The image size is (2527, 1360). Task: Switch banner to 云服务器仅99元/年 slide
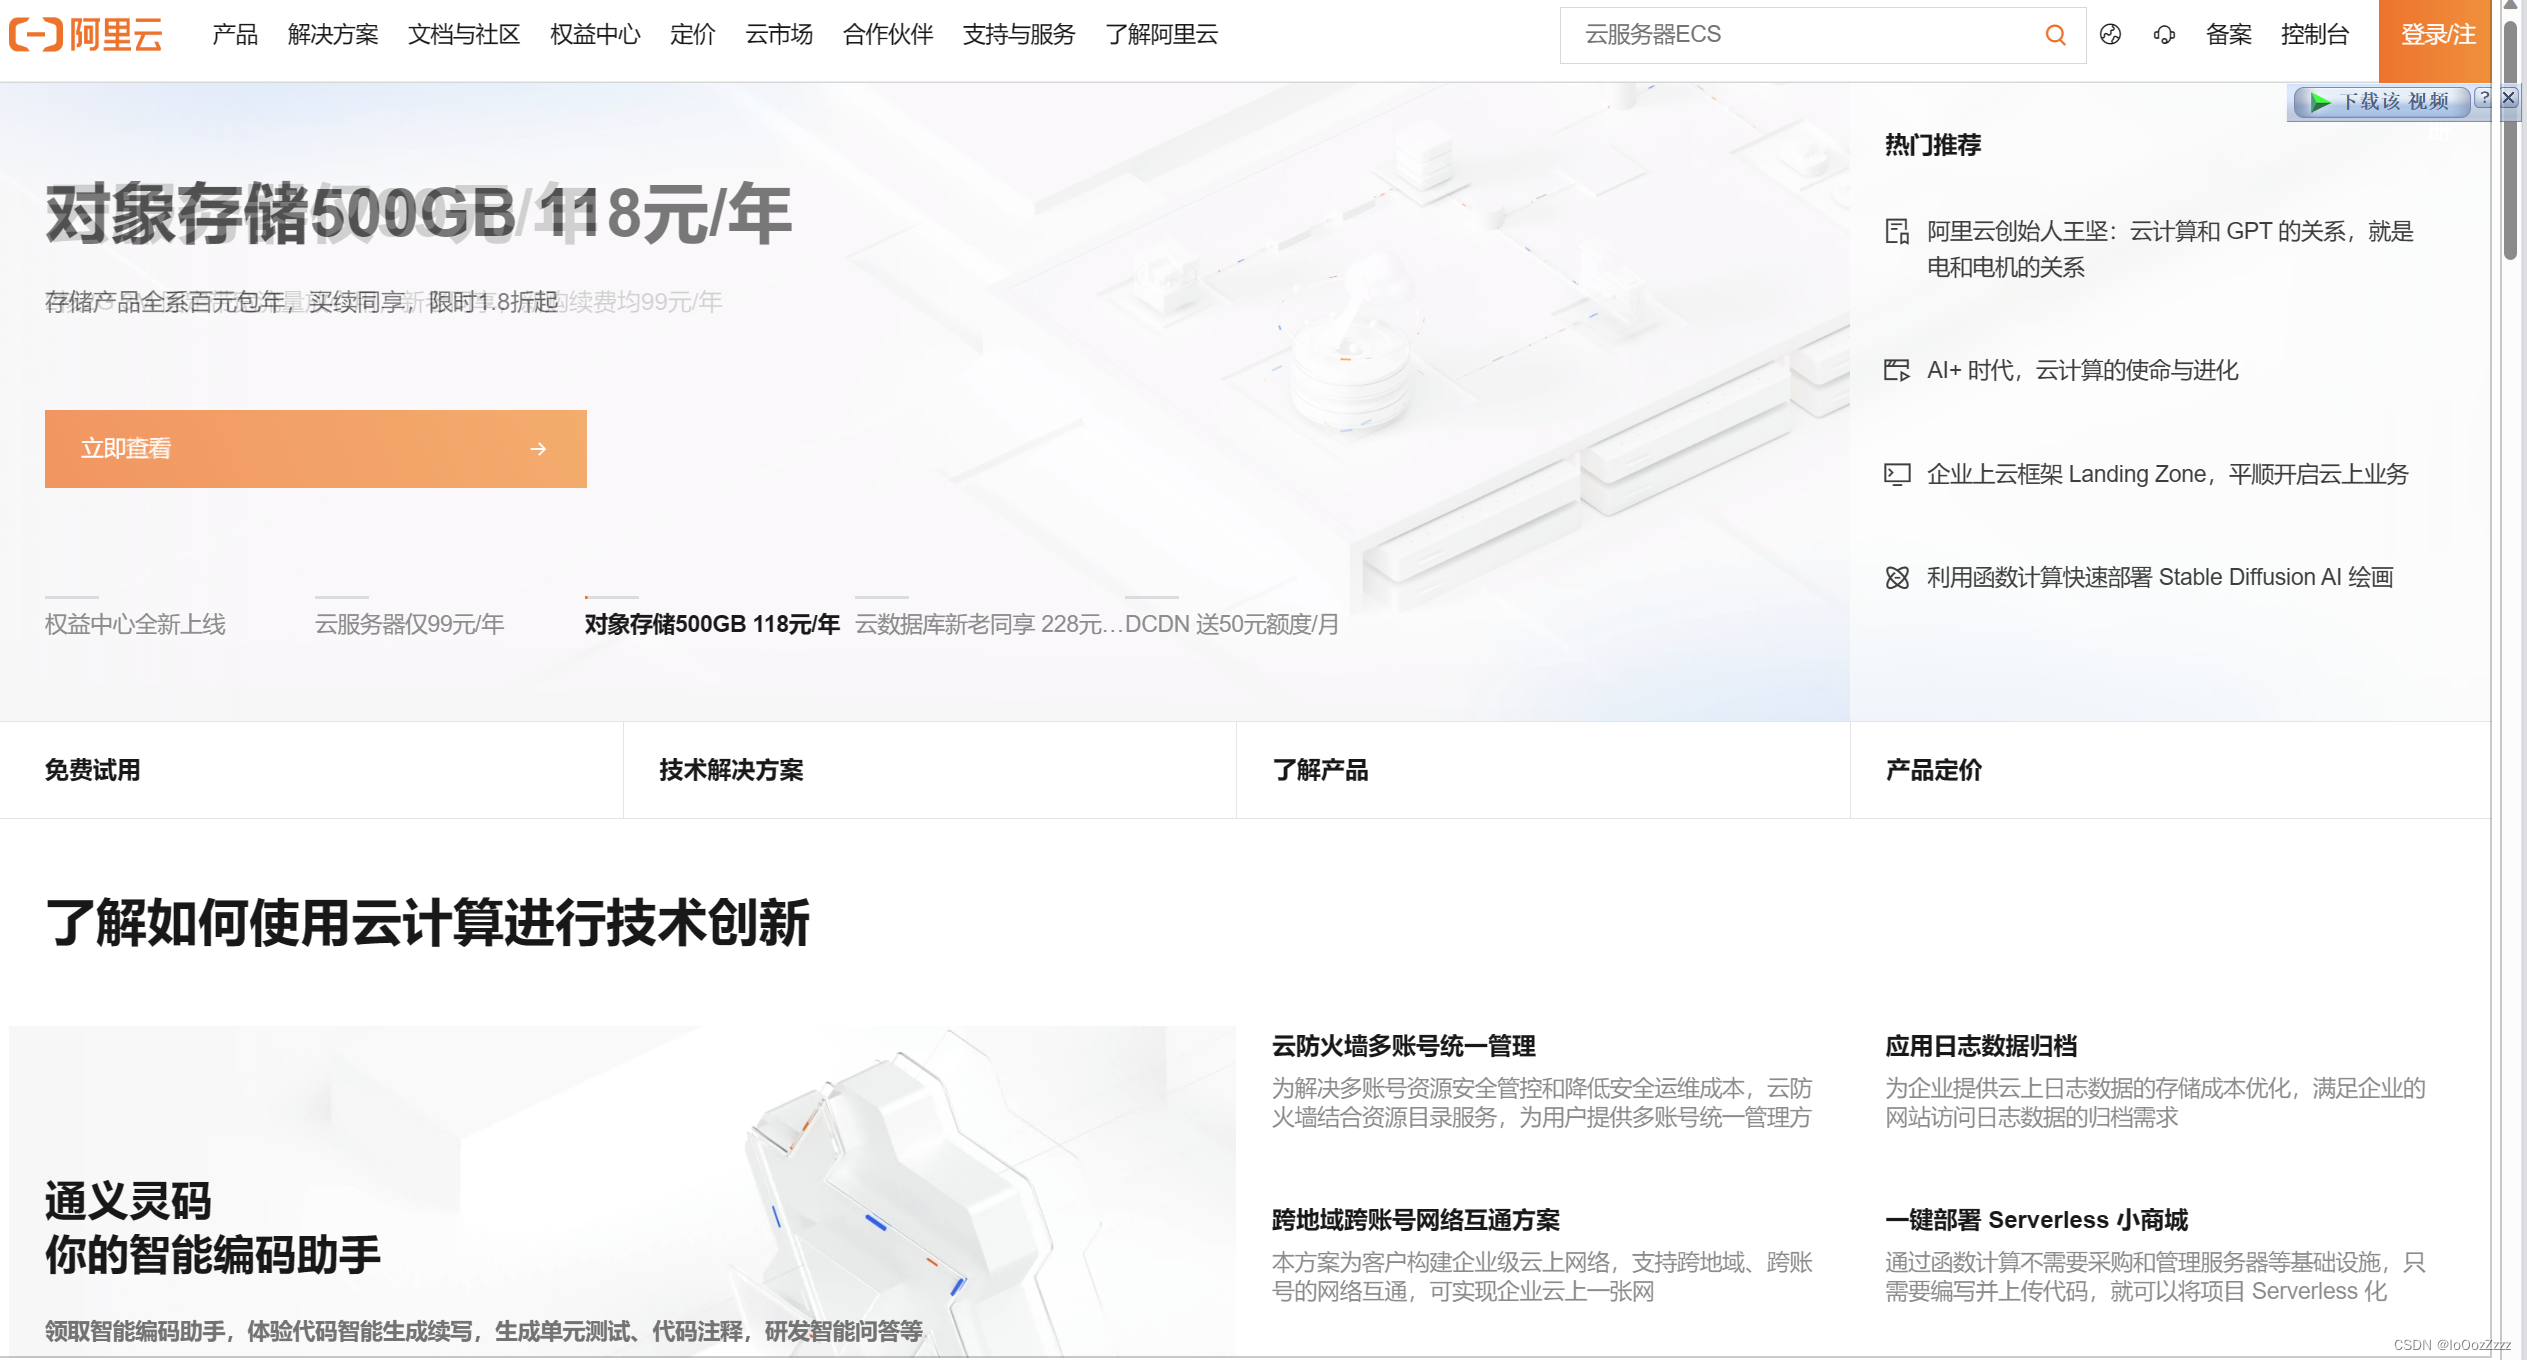(x=409, y=624)
